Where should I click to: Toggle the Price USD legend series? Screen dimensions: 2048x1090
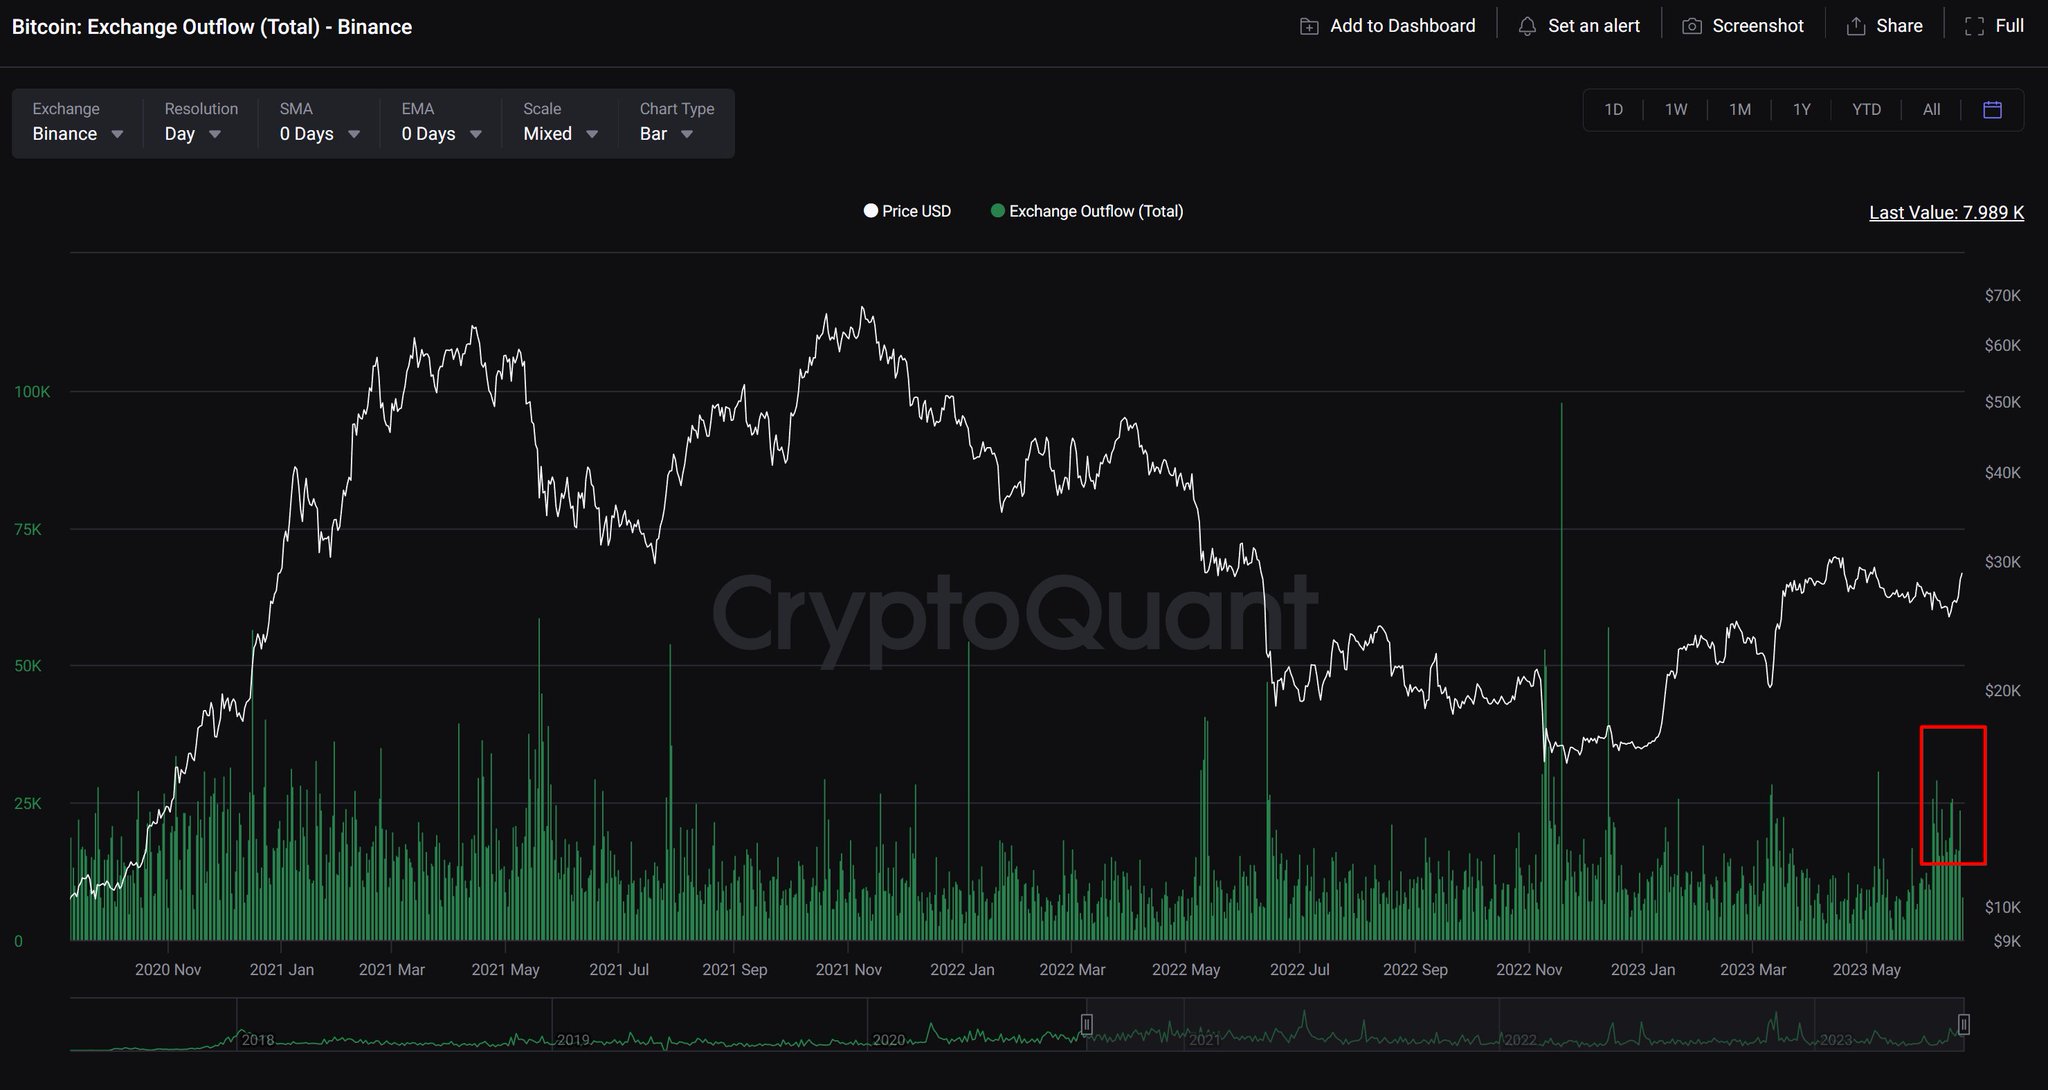907,211
